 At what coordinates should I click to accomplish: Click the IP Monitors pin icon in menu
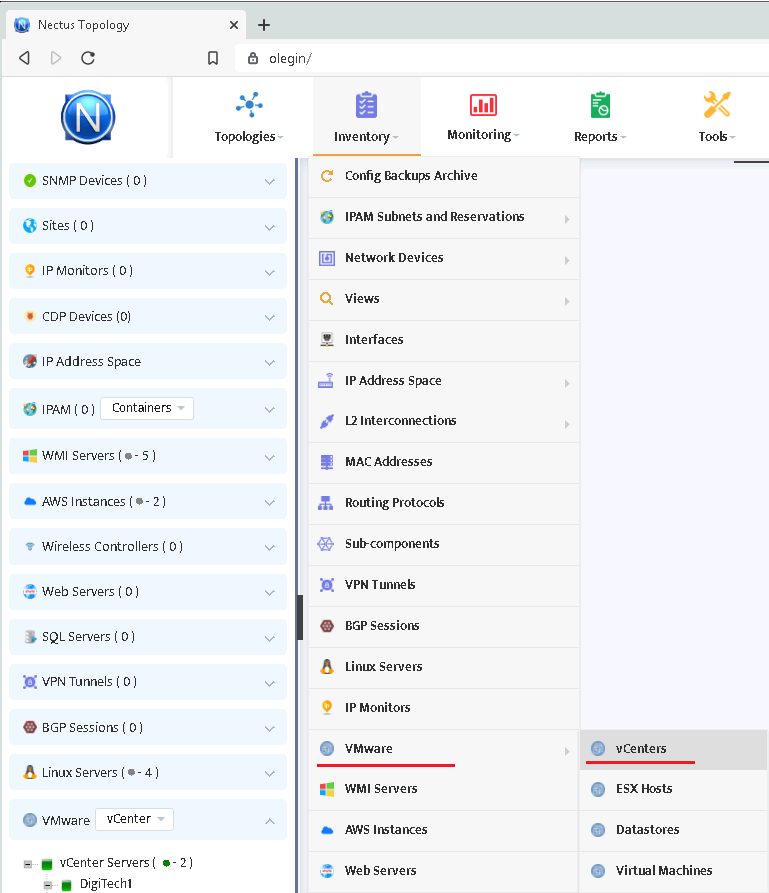pos(327,707)
